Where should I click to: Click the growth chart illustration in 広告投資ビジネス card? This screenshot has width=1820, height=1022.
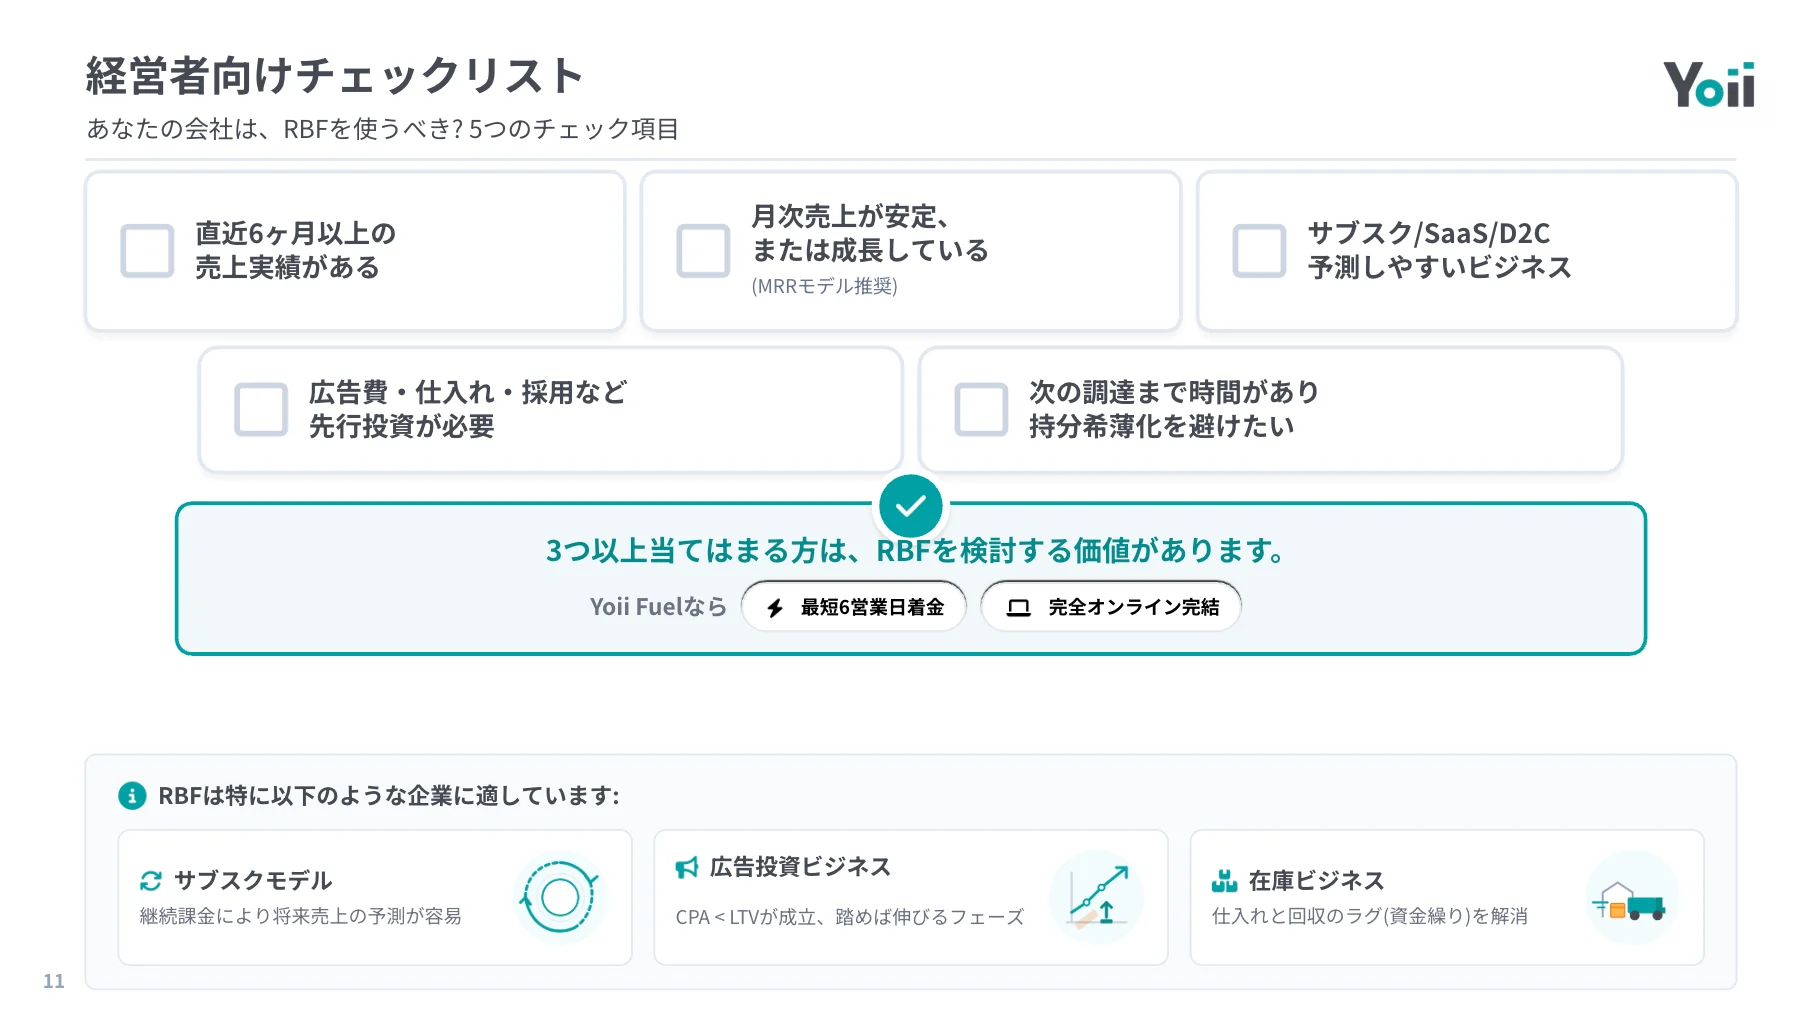(x=1096, y=897)
